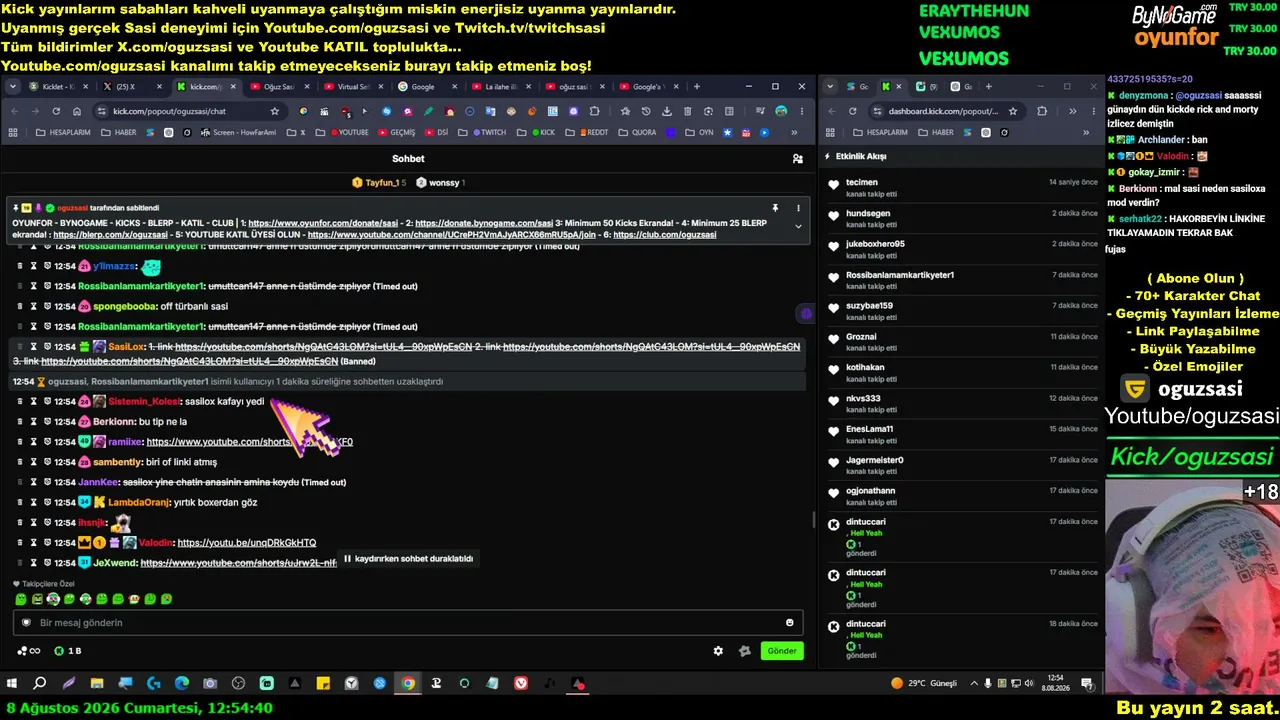Screen dimensions: 1280x720
Task: Open the volume control in system tray
Action: click(1030, 683)
